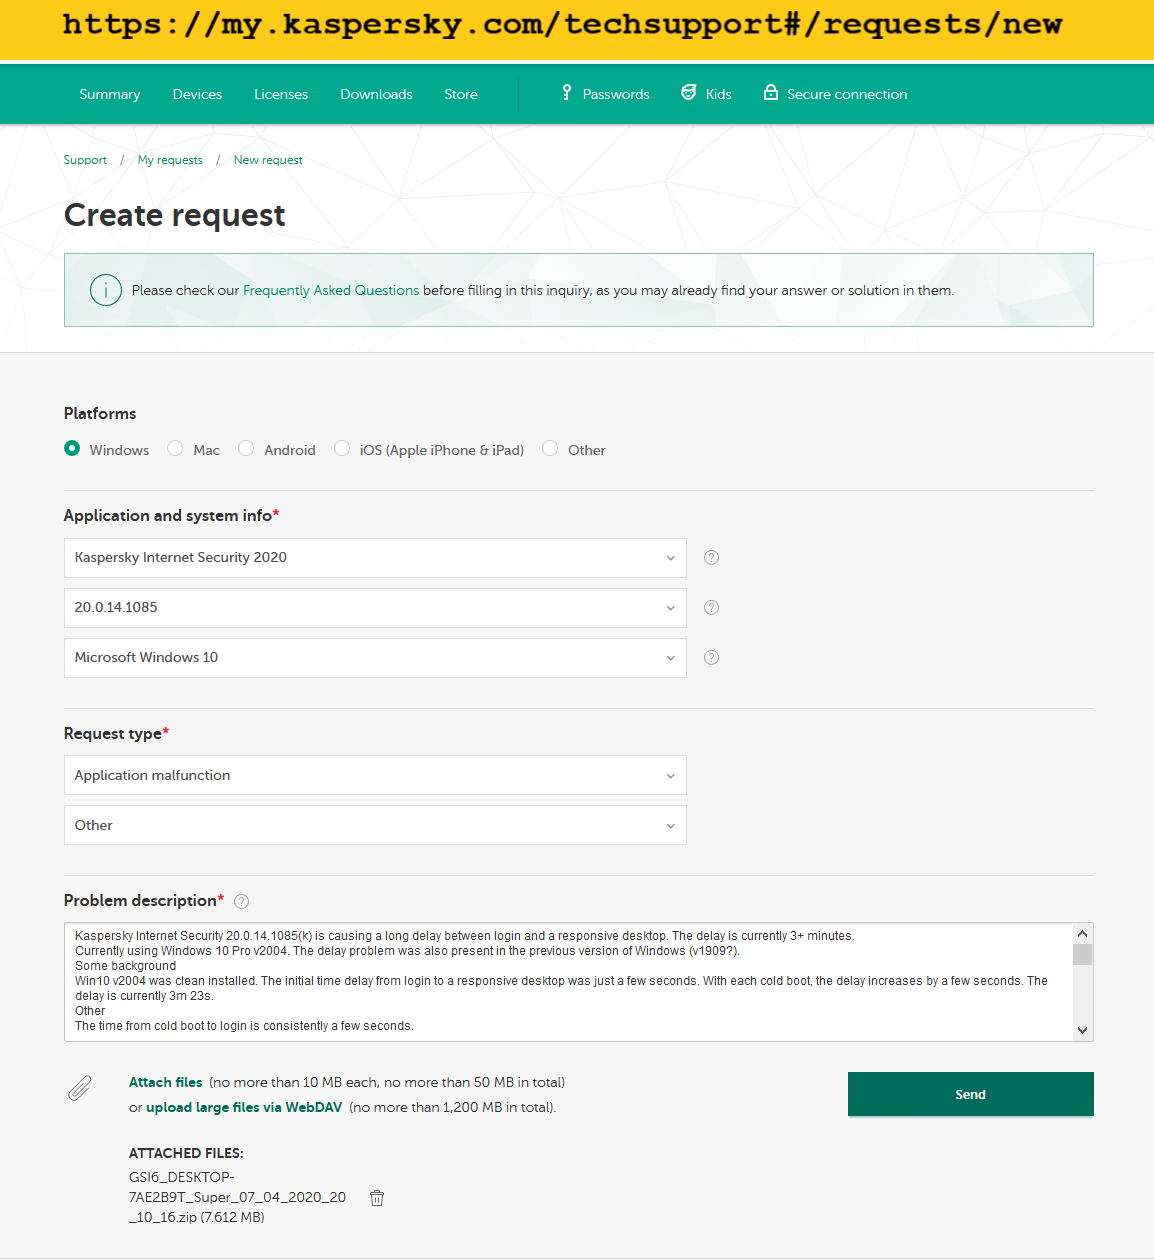
Task: Click upload large files via WebDAV link
Action: click(x=244, y=1107)
